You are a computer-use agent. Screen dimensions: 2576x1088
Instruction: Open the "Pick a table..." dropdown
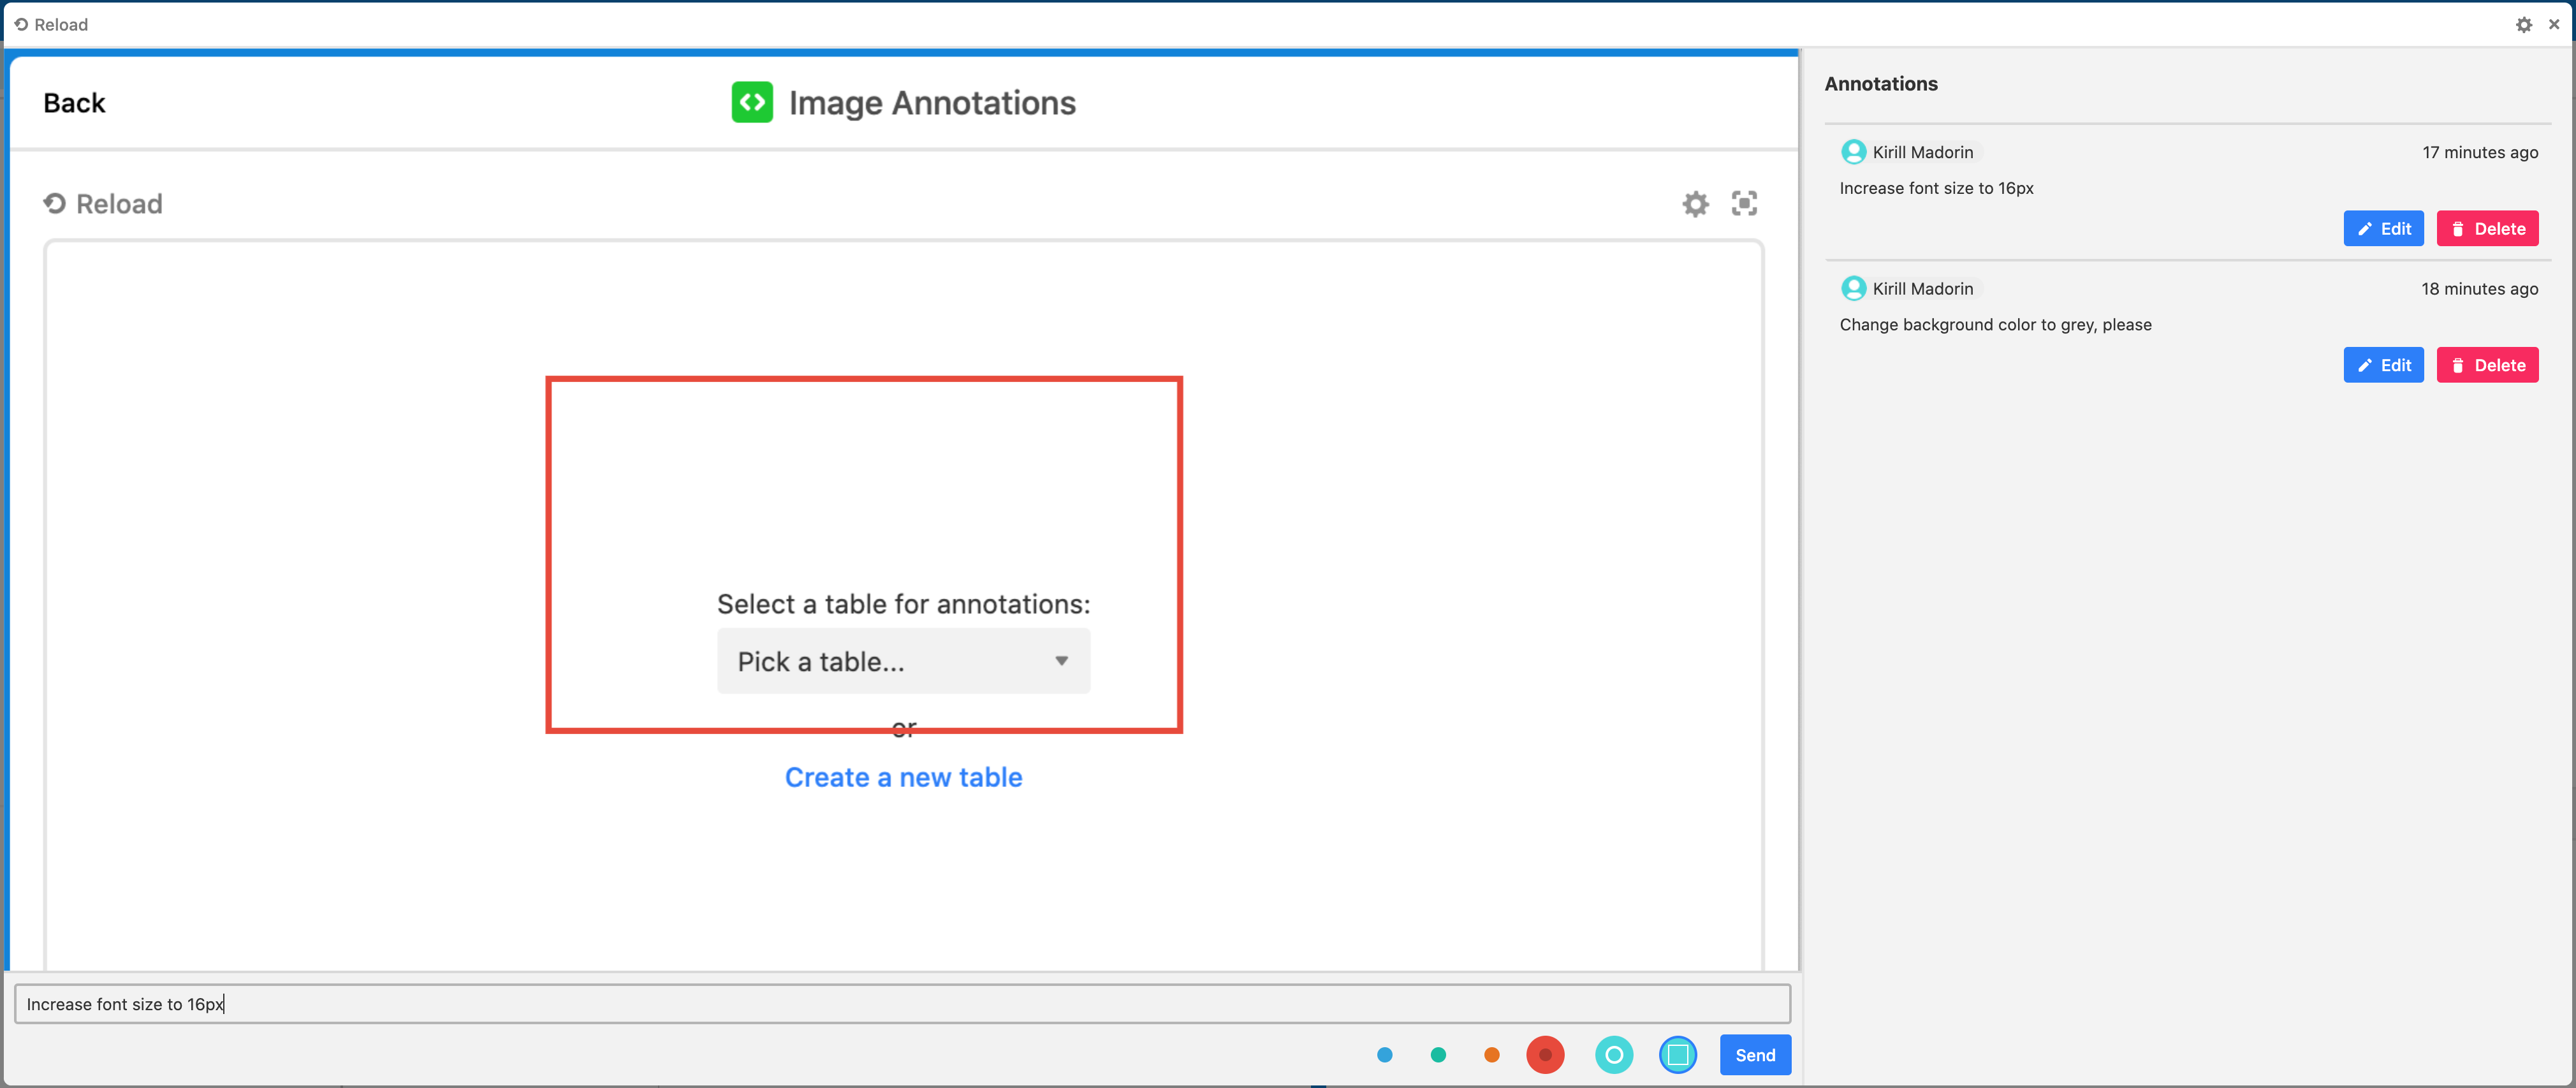click(903, 661)
